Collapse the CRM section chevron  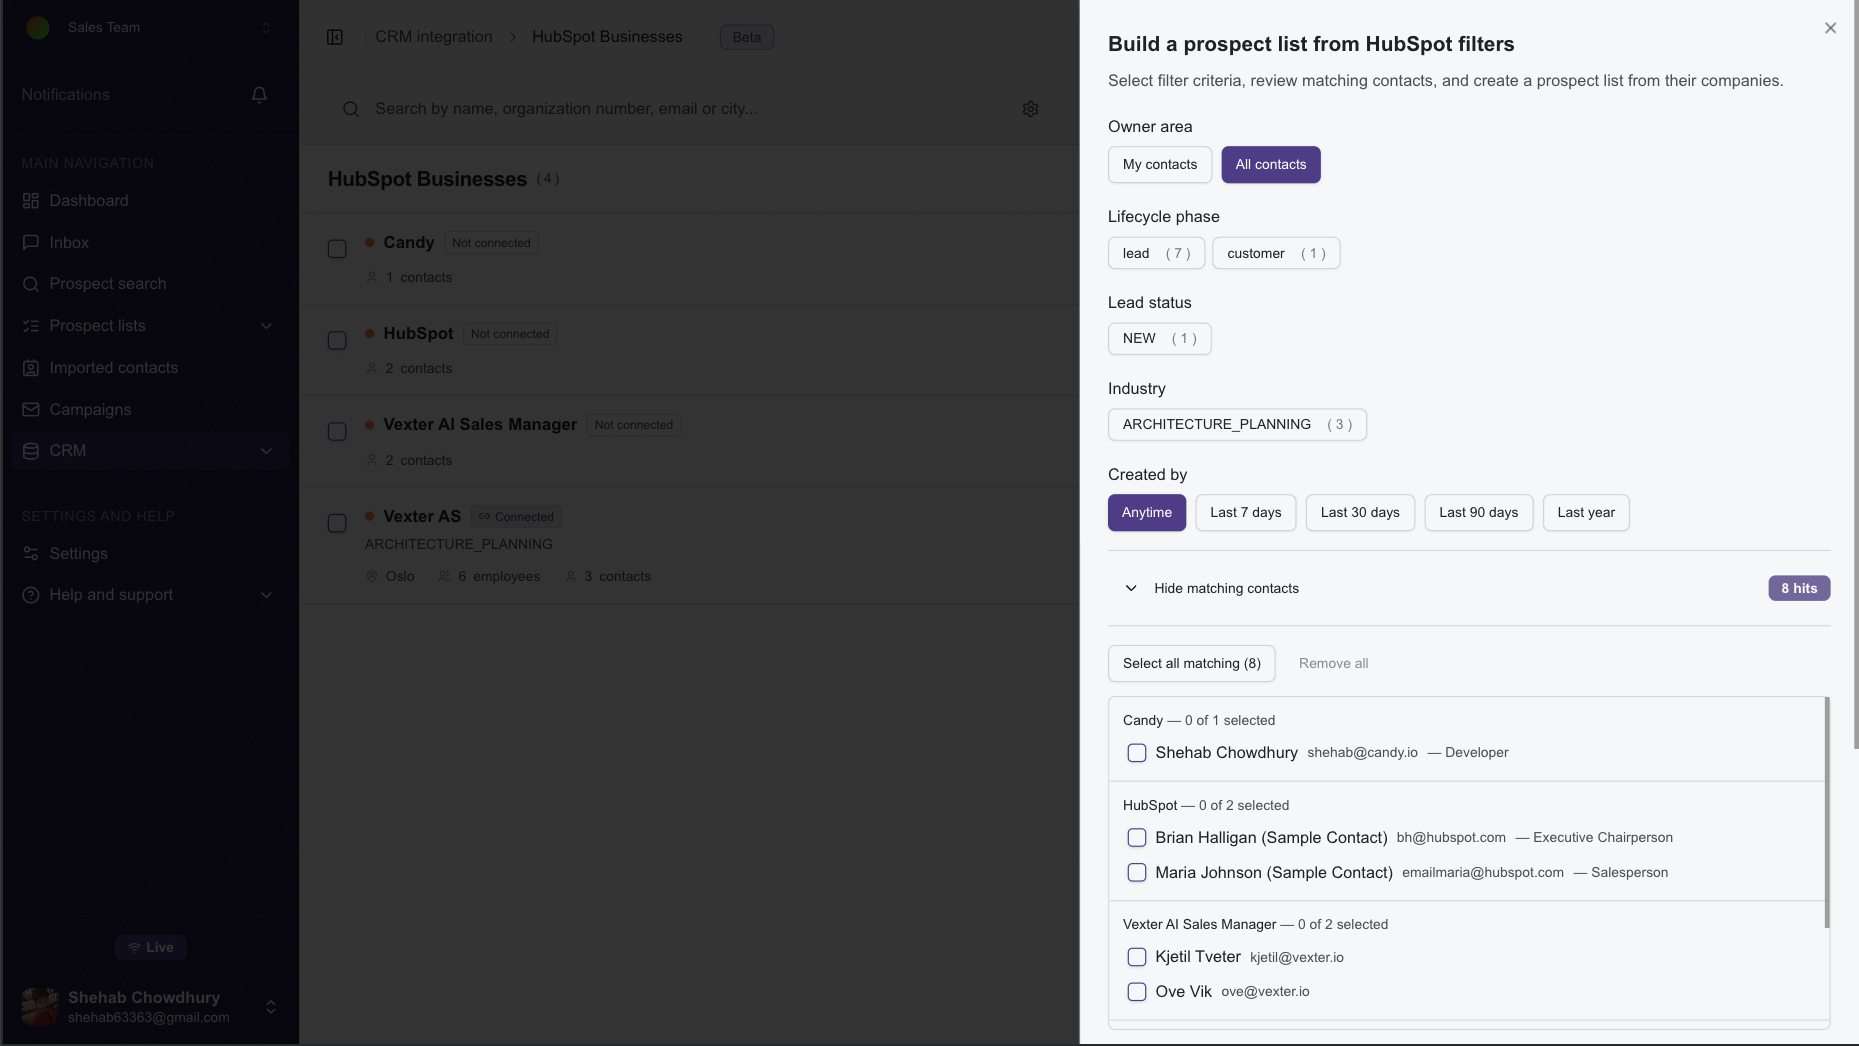[x=266, y=451]
